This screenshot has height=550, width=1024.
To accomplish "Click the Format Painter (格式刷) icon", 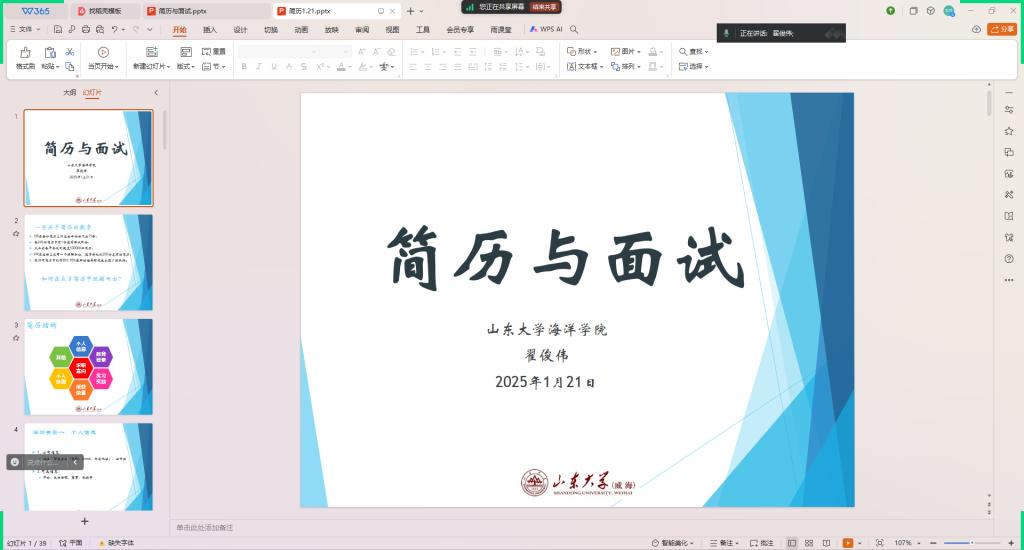I will pyautogui.click(x=24, y=52).
